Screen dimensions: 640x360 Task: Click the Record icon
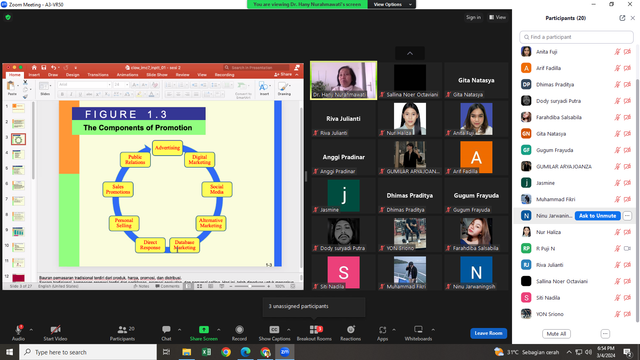click(239, 329)
